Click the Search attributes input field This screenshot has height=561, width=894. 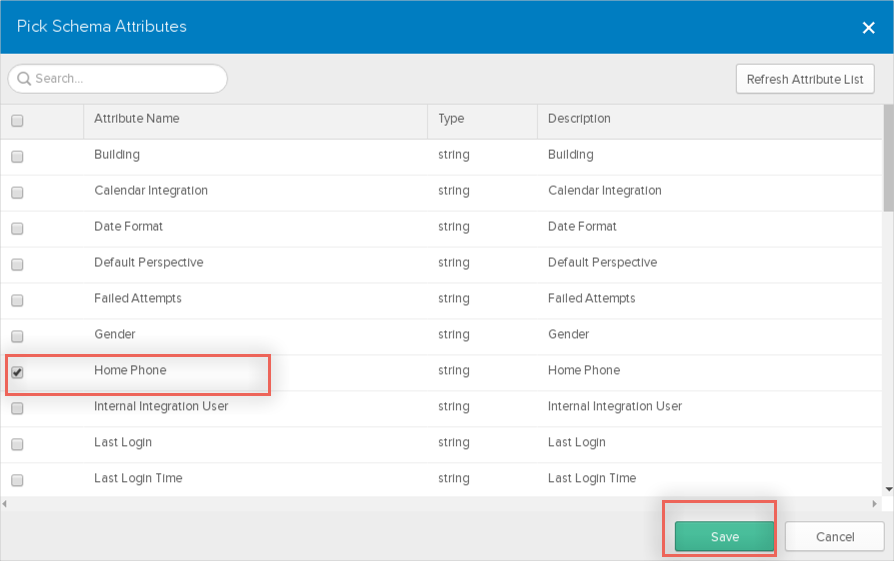[125, 79]
